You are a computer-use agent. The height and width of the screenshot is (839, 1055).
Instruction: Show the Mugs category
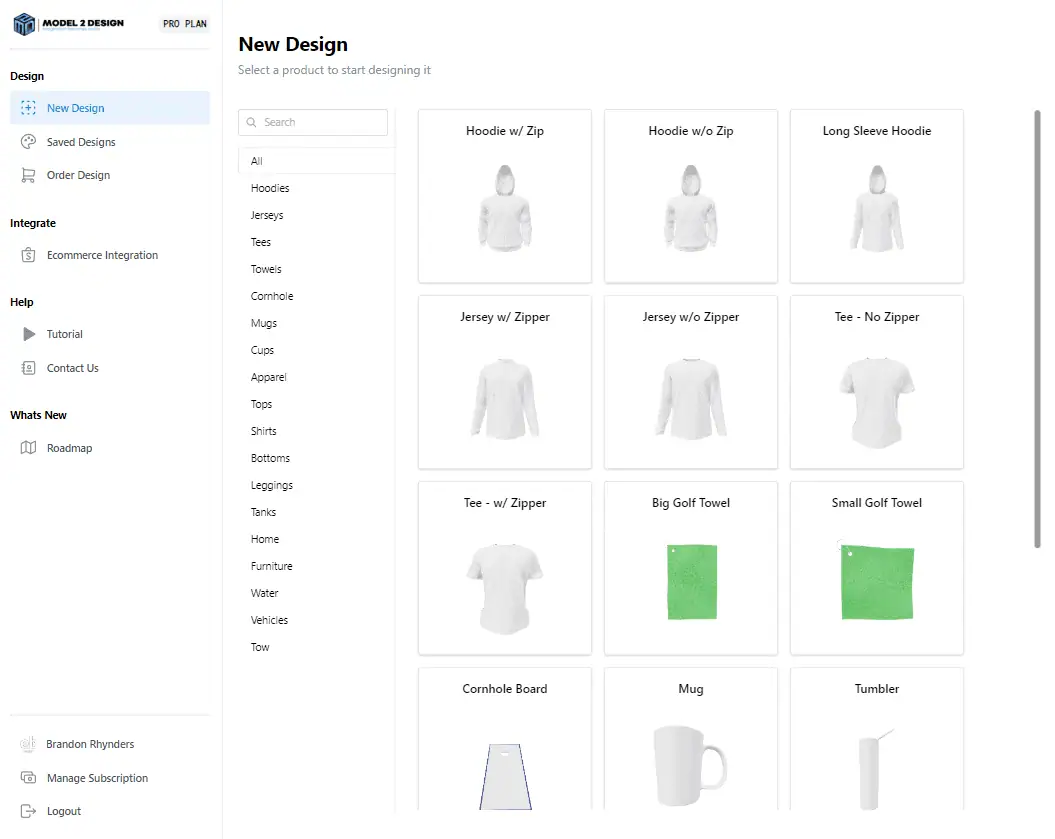click(x=264, y=323)
